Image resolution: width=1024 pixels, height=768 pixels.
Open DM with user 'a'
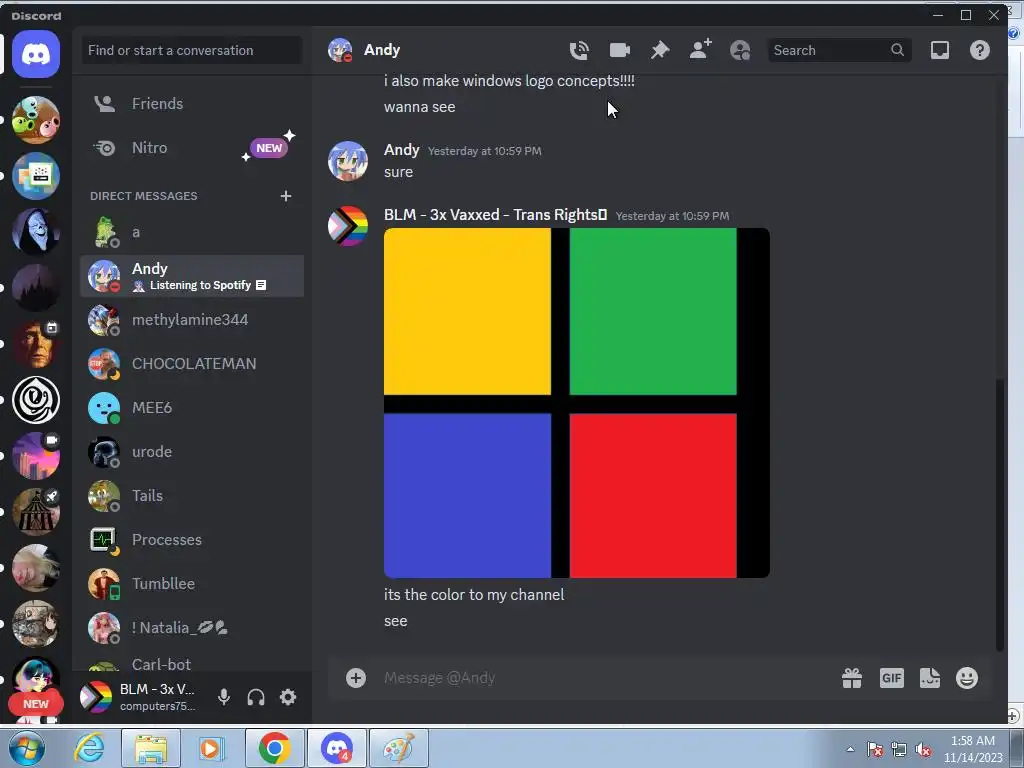pyautogui.click(x=192, y=232)
